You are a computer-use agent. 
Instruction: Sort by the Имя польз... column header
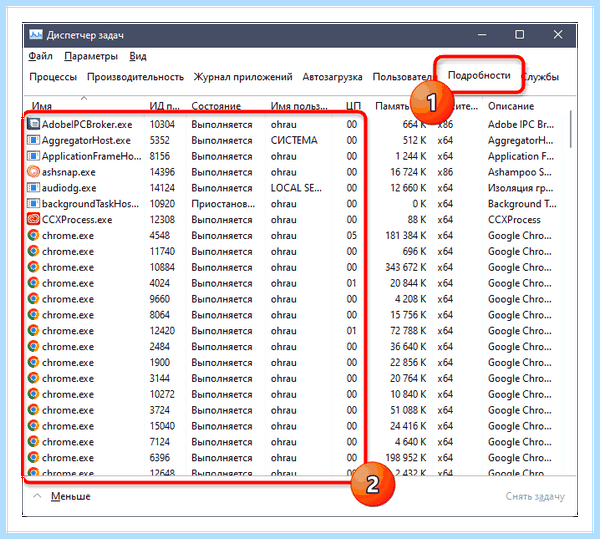(299, 106)
